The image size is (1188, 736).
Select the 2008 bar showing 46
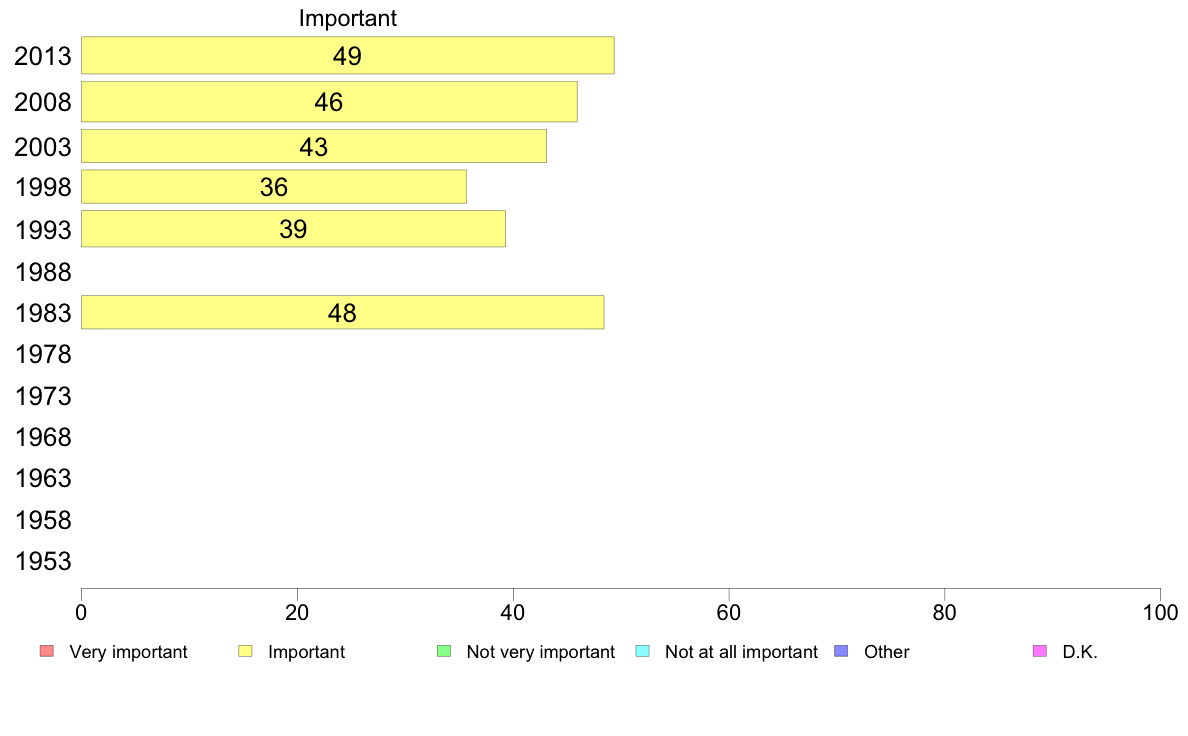(x=329, y=102)
